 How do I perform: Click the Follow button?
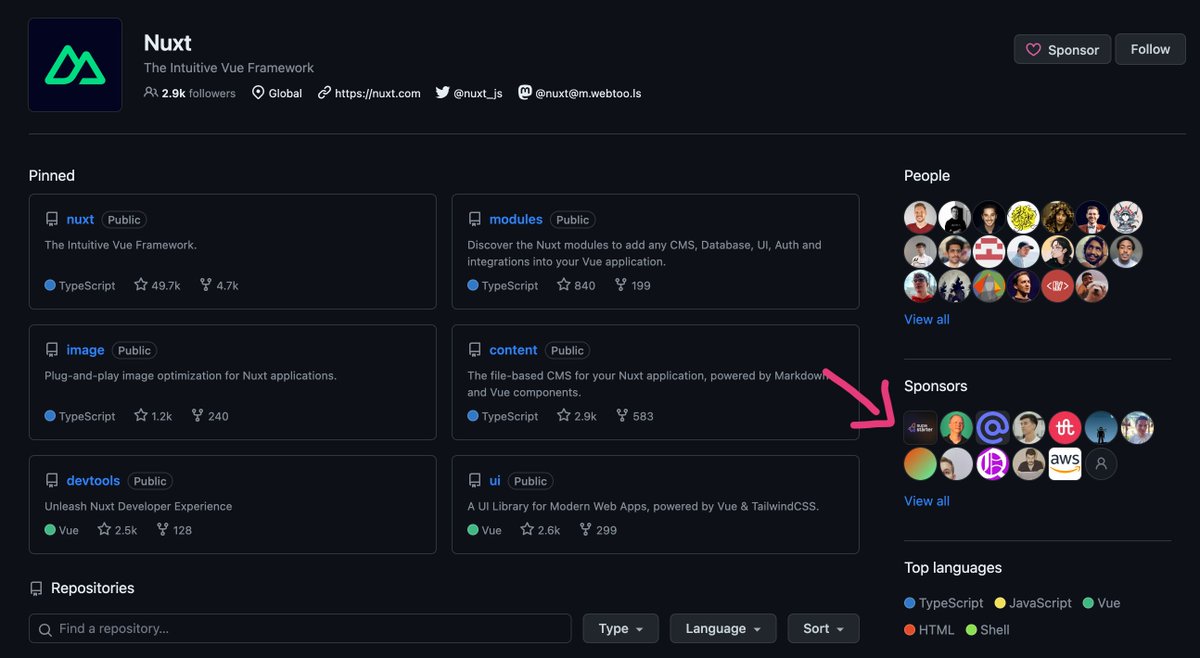(1150, 49)
